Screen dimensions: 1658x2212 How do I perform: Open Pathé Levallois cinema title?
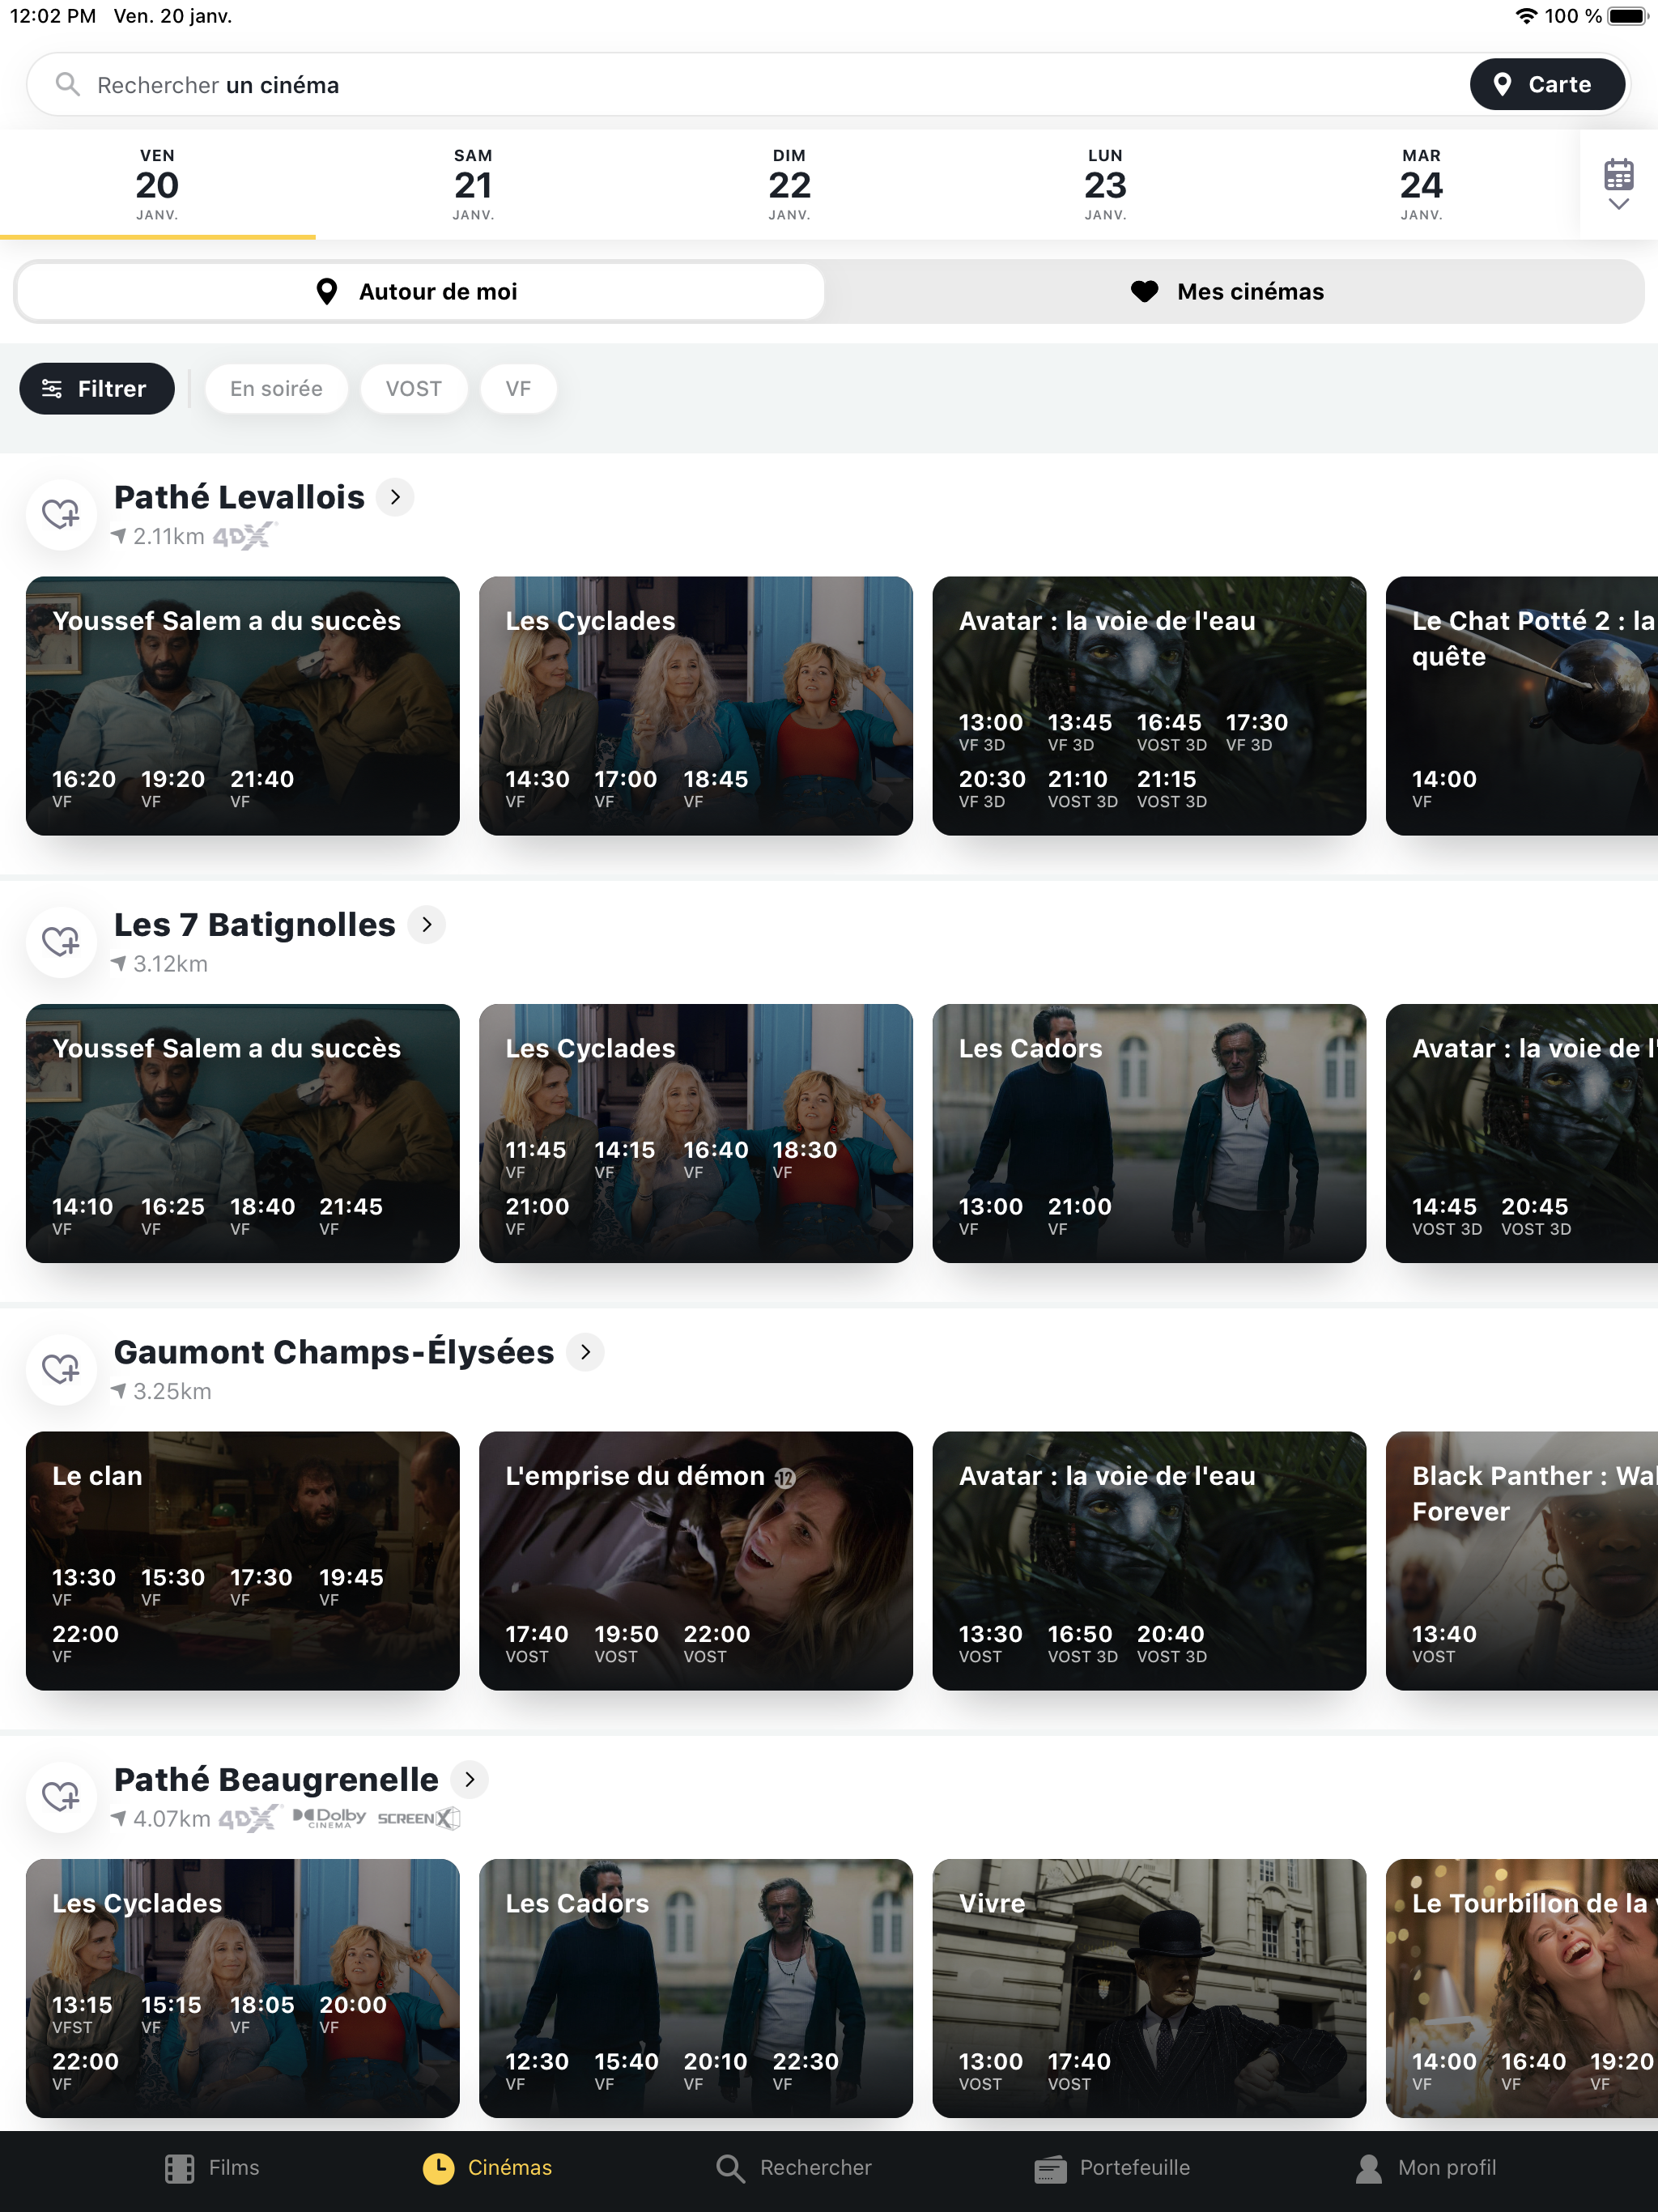tap(239, 497)
